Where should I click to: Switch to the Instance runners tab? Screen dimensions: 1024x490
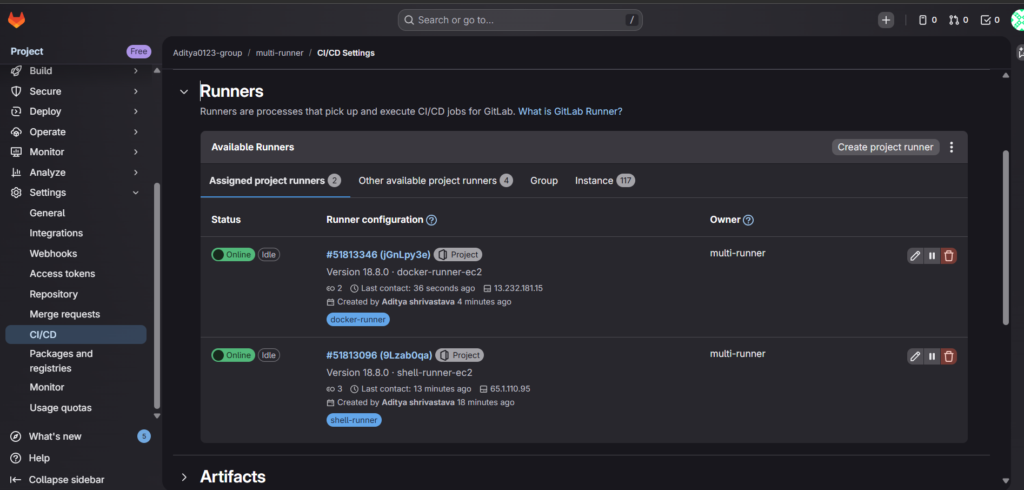click(x=594, y=181)
